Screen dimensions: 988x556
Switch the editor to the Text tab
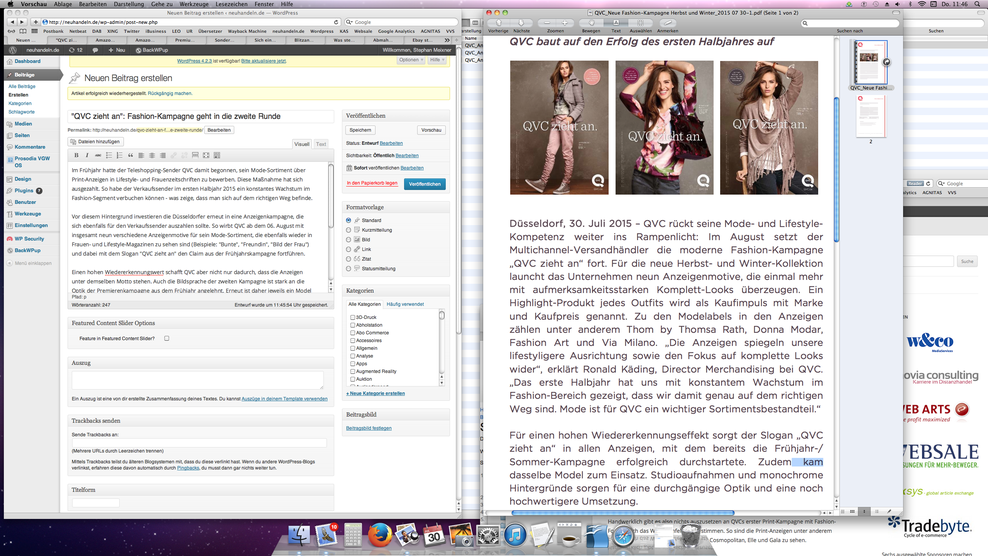[321, 144]
